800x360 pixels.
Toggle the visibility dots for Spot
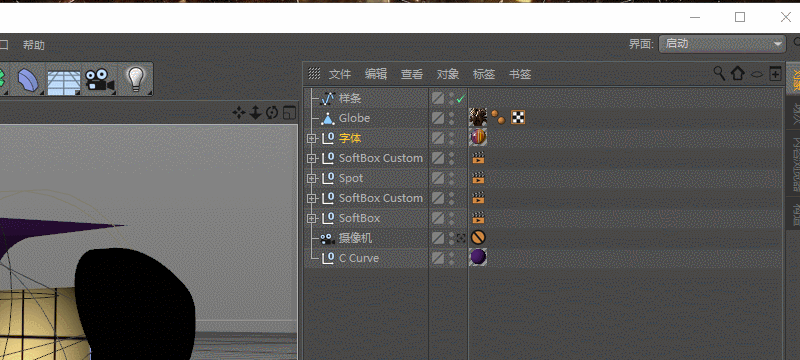(x=451, y=178)
